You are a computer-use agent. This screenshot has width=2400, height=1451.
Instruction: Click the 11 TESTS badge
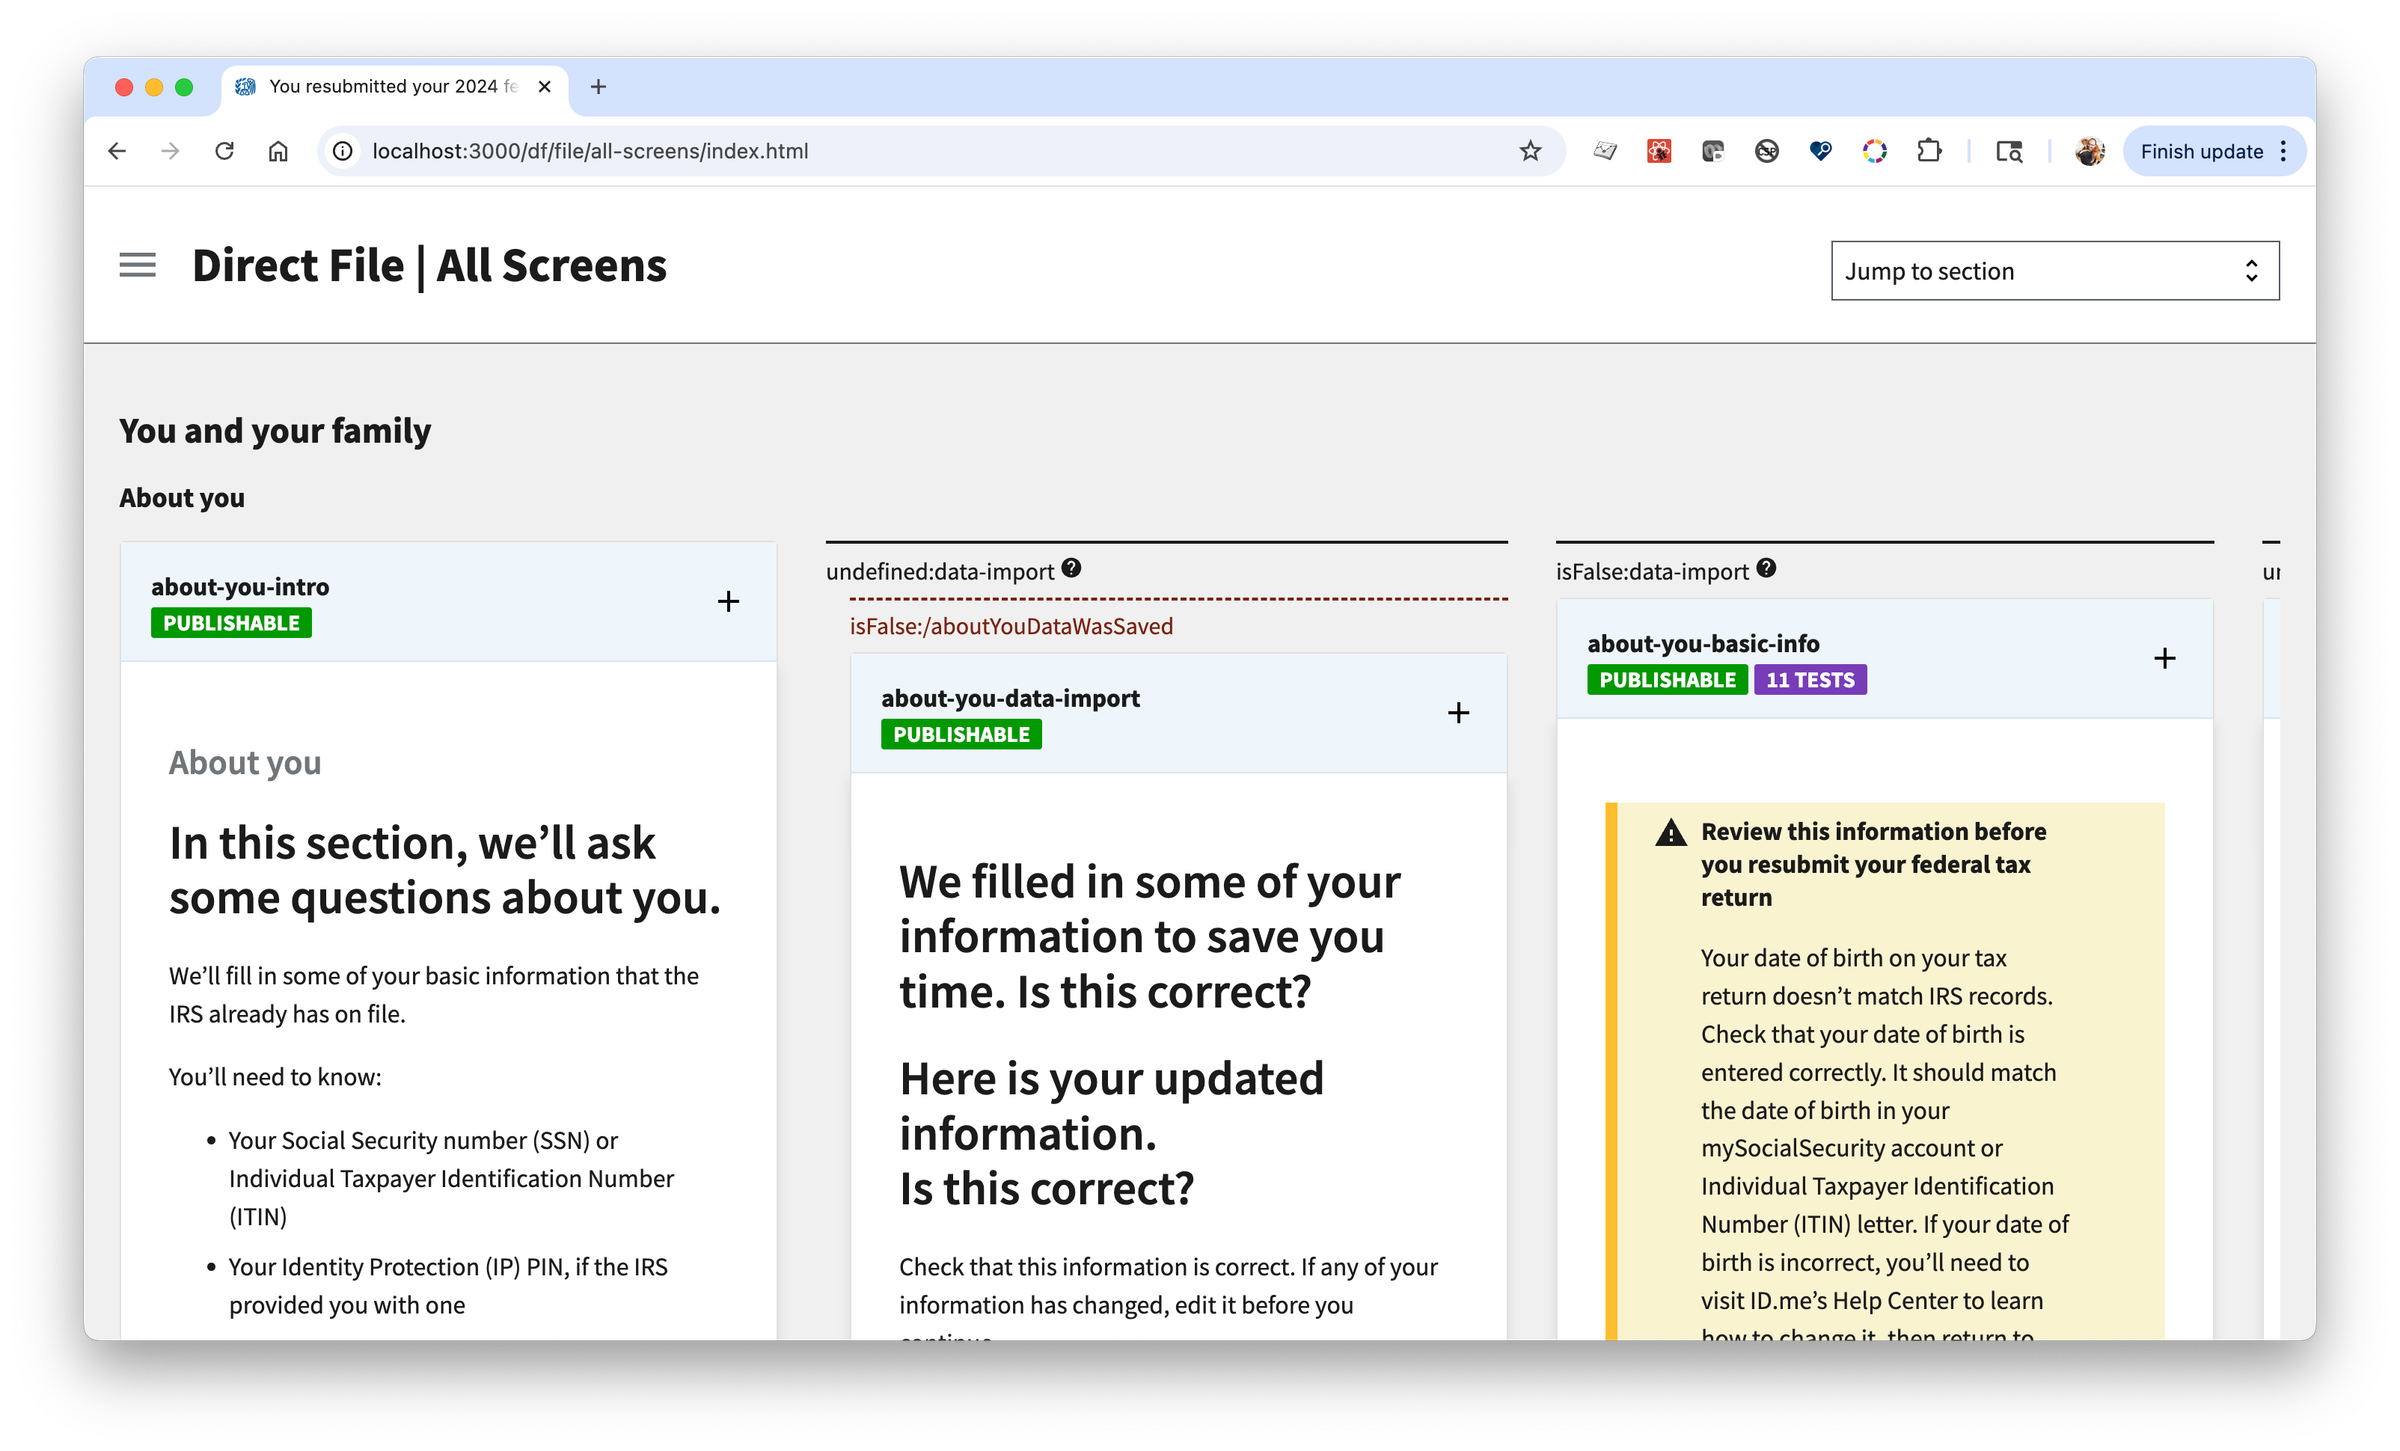pyautogui.click(x=1809, y=680)
